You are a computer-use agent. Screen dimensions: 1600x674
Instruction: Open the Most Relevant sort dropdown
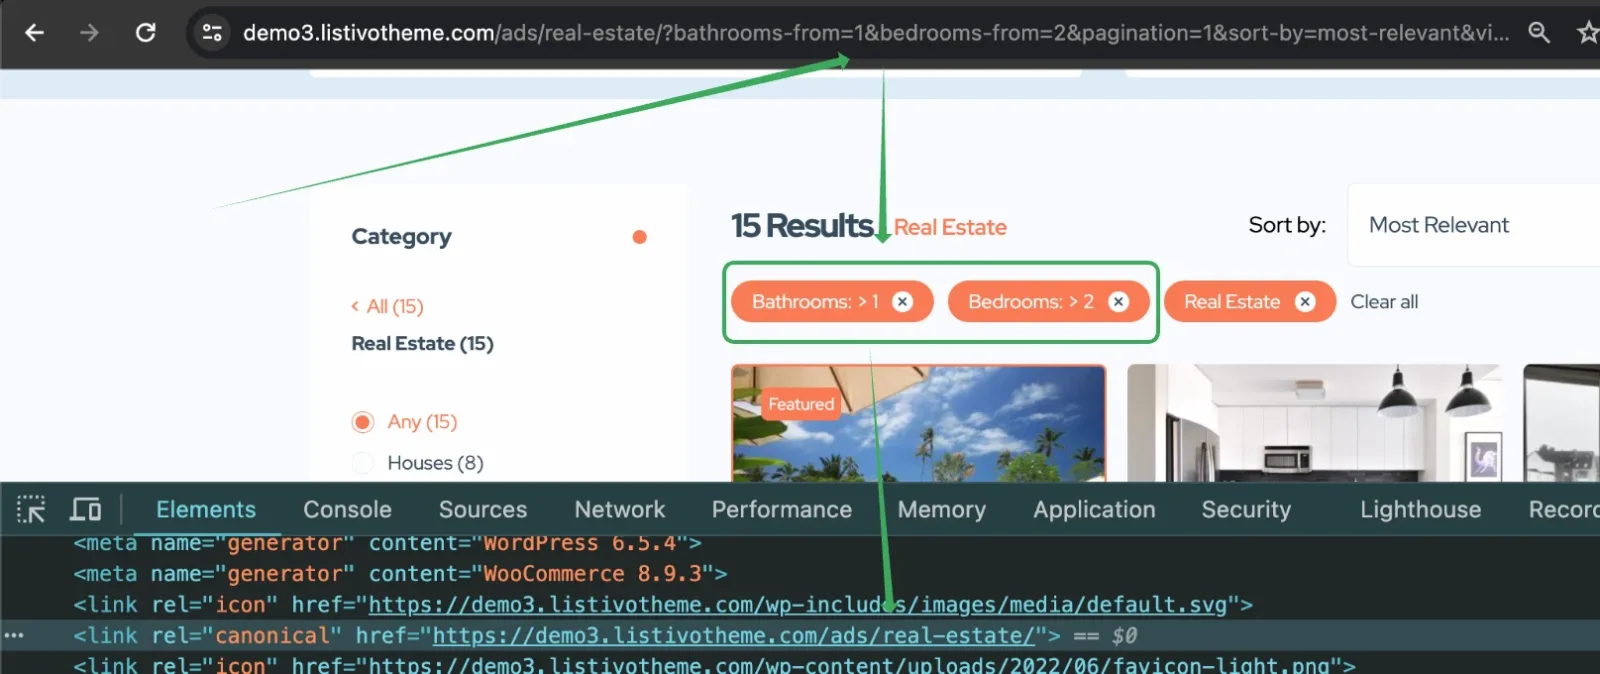point(1473,225)
